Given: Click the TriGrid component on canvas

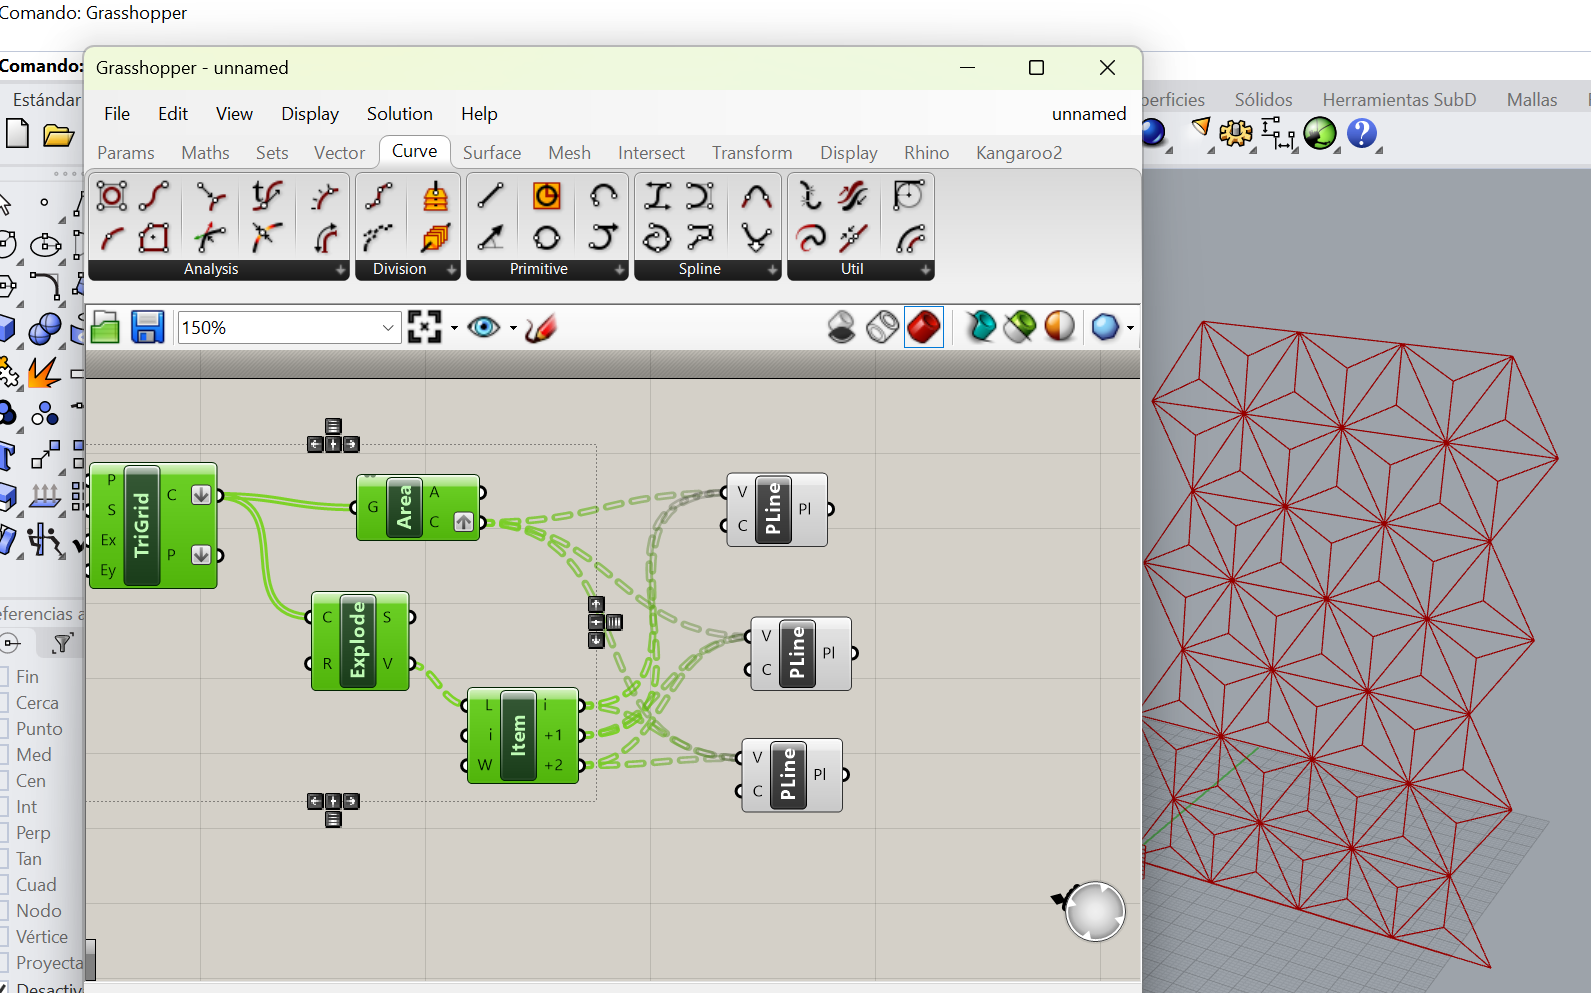Looking at the screenshot, I should (x=142, y=525).
